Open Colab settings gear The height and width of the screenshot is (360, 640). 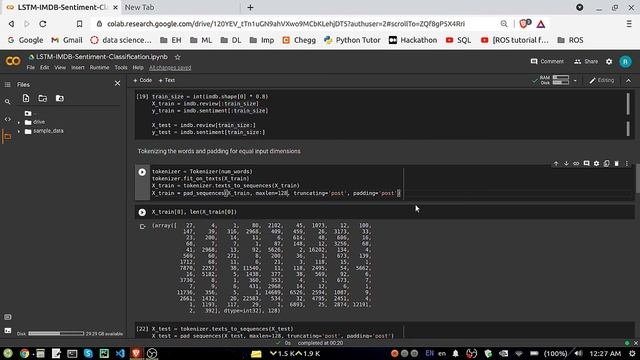click(x=609, y=62)
